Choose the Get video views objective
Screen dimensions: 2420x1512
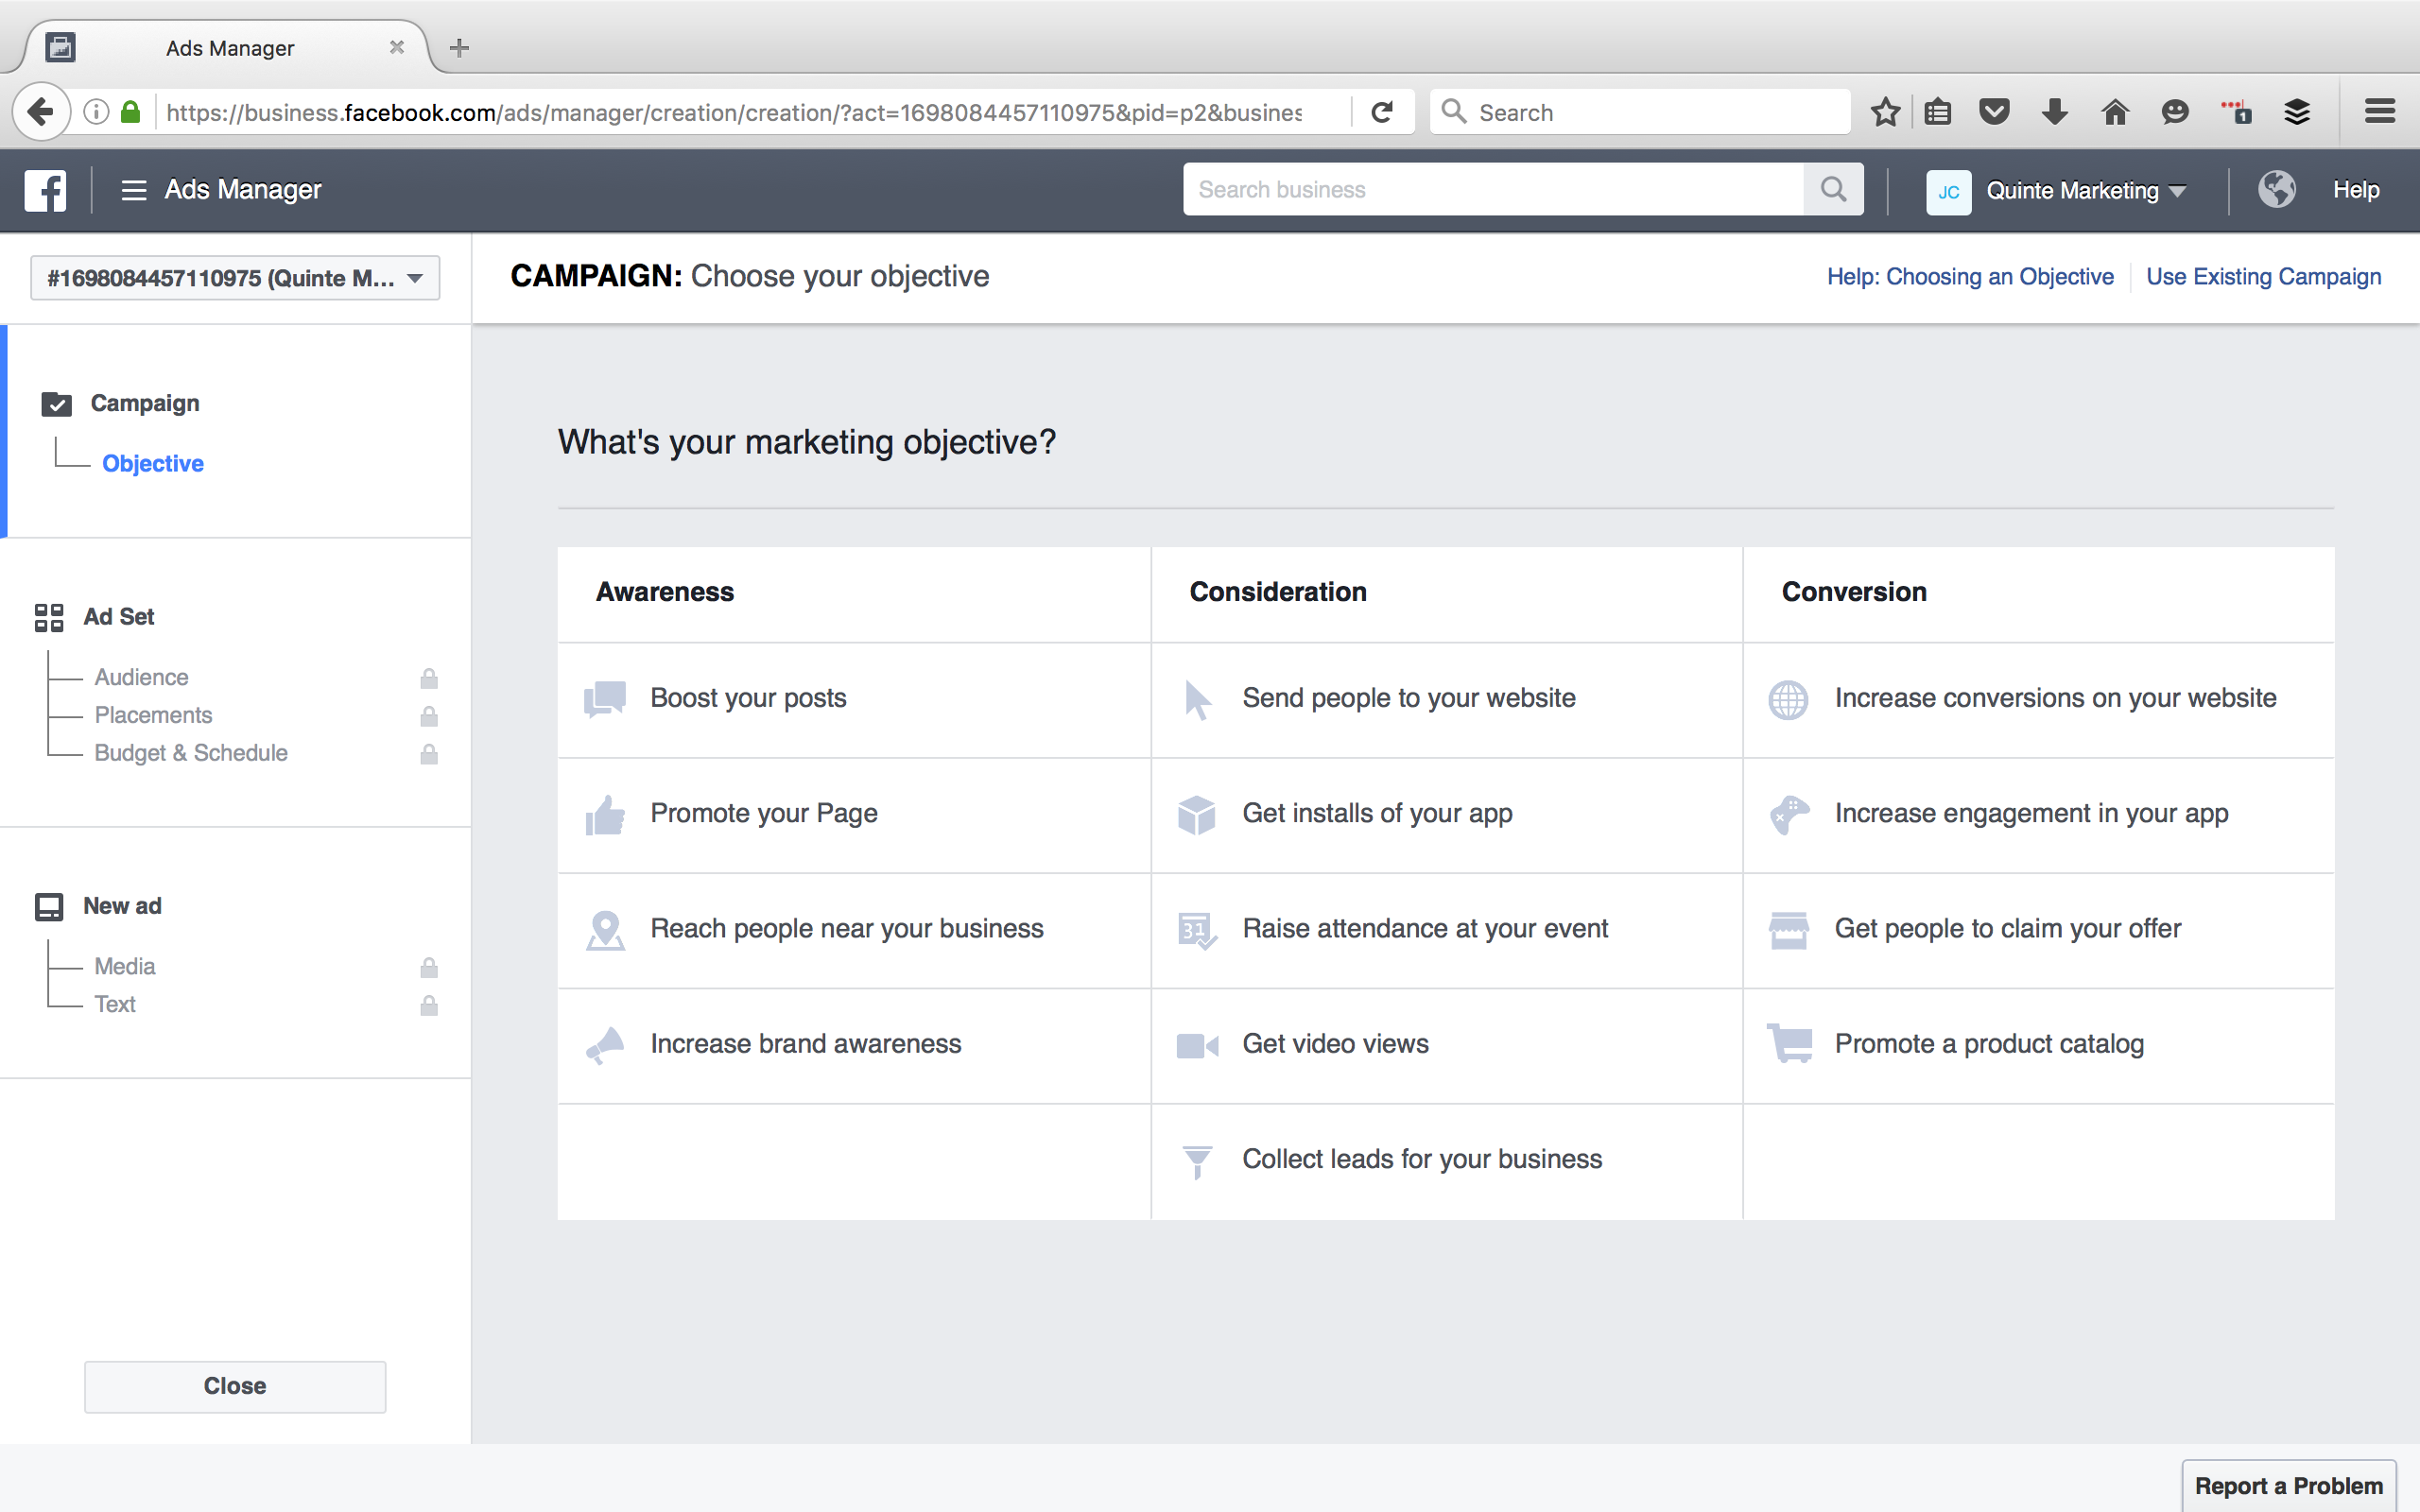(1335, 1044)
